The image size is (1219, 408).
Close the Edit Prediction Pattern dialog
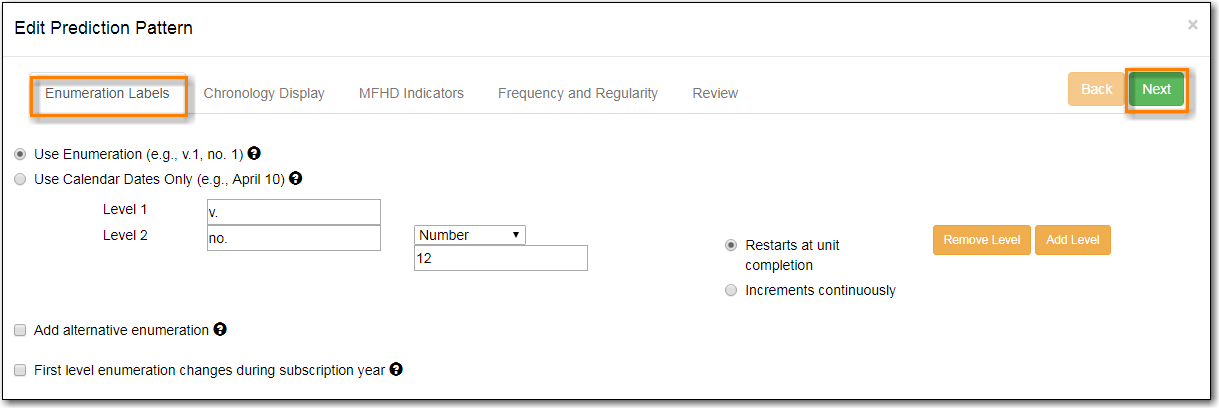click(1192, 25)
